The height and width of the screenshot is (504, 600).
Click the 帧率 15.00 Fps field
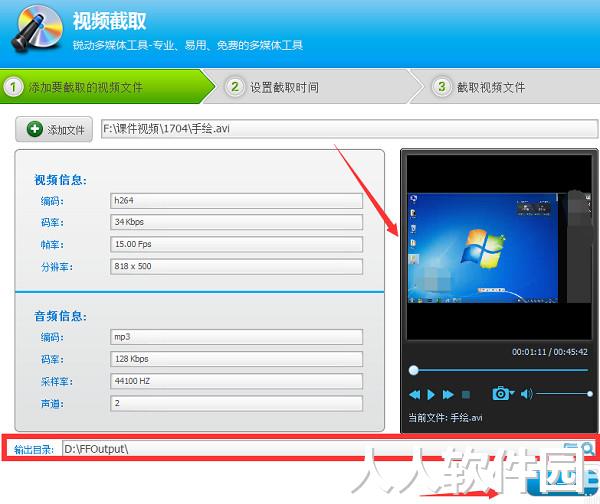pos(236,245)
